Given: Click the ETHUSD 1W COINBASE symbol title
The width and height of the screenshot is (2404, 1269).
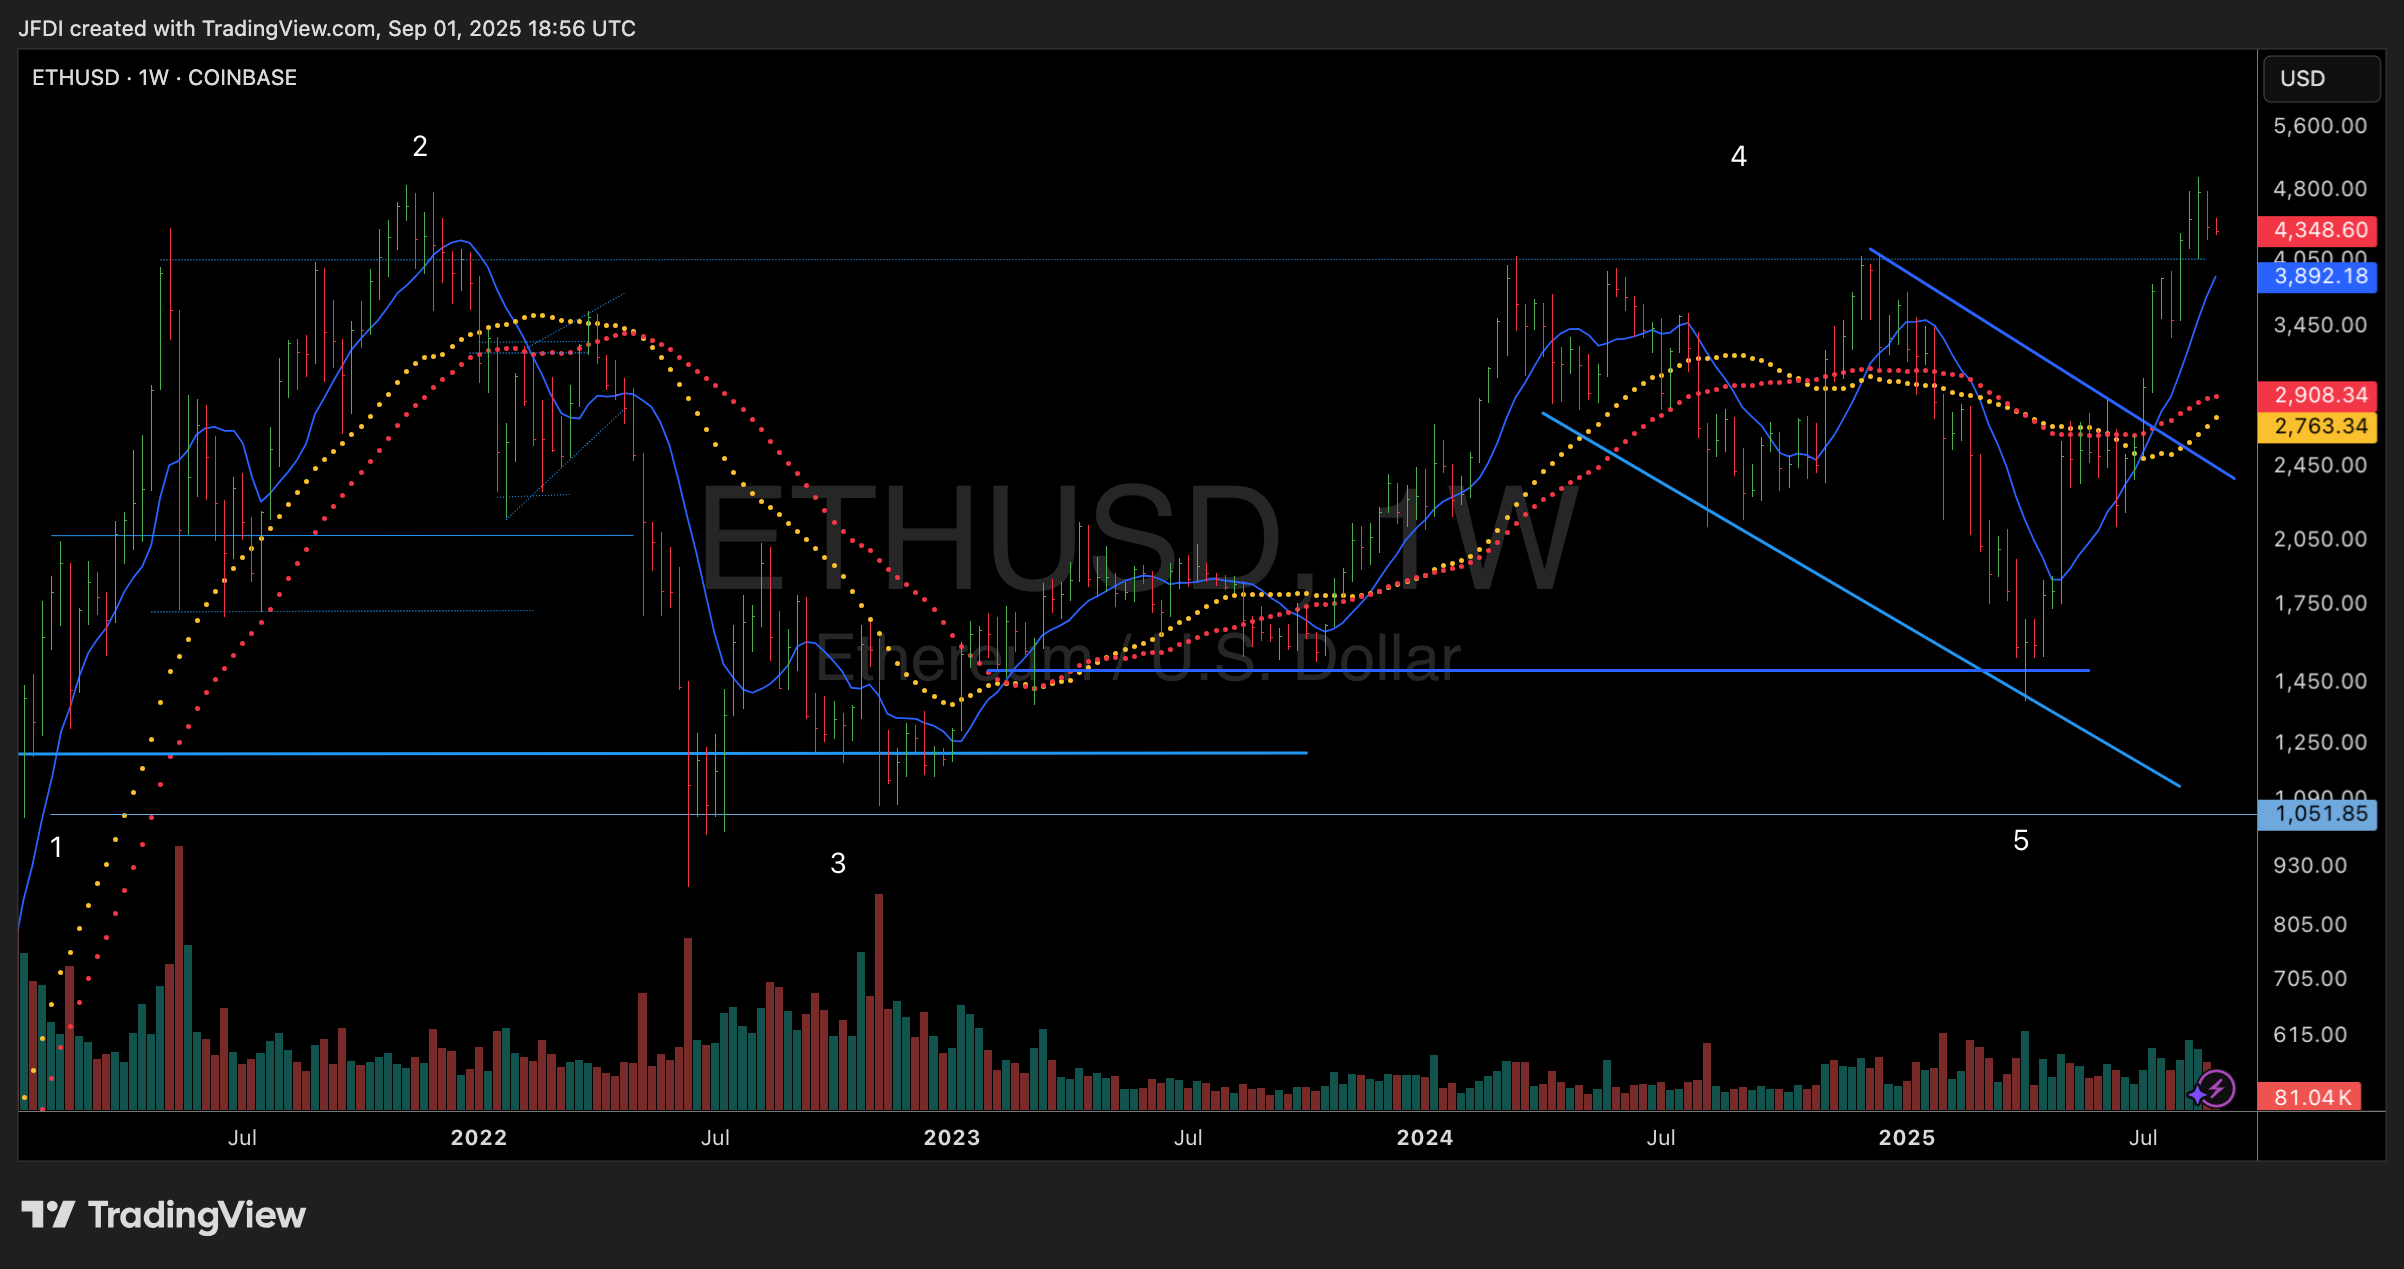Looking at the screenshot, I should (x=164, y=77).
